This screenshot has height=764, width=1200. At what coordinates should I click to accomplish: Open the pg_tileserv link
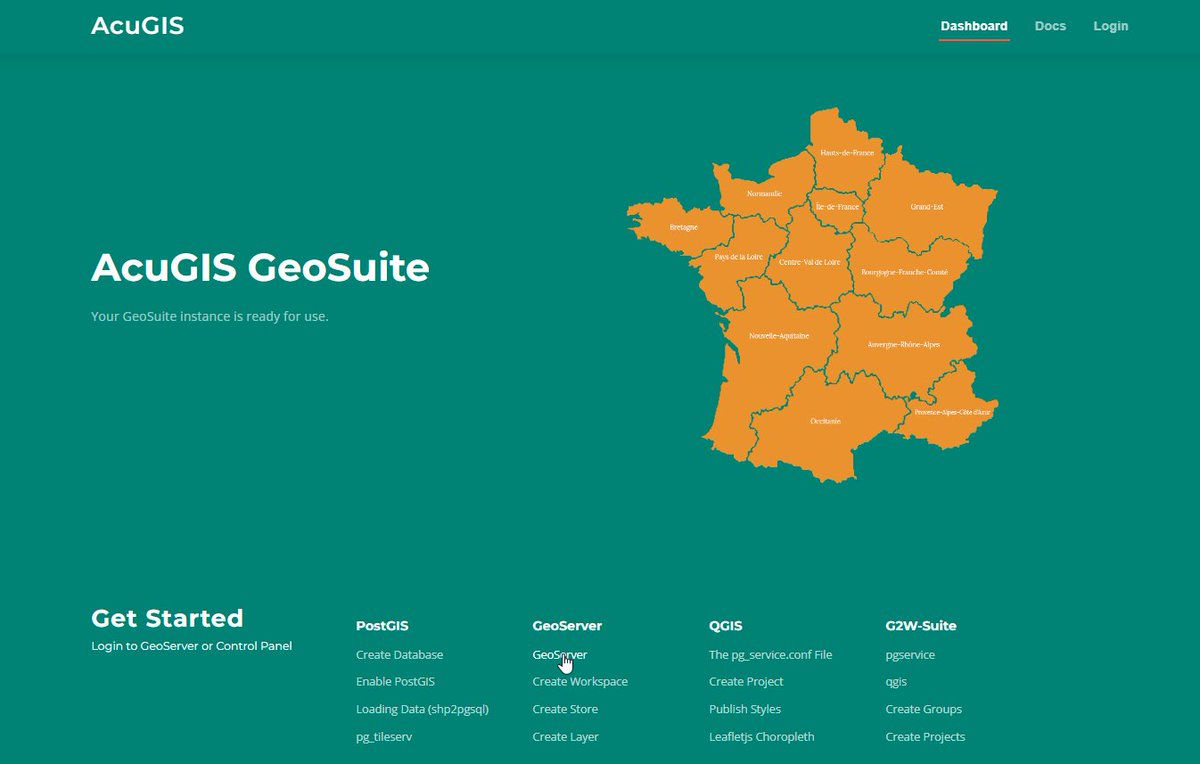click(x=384, y=737)
